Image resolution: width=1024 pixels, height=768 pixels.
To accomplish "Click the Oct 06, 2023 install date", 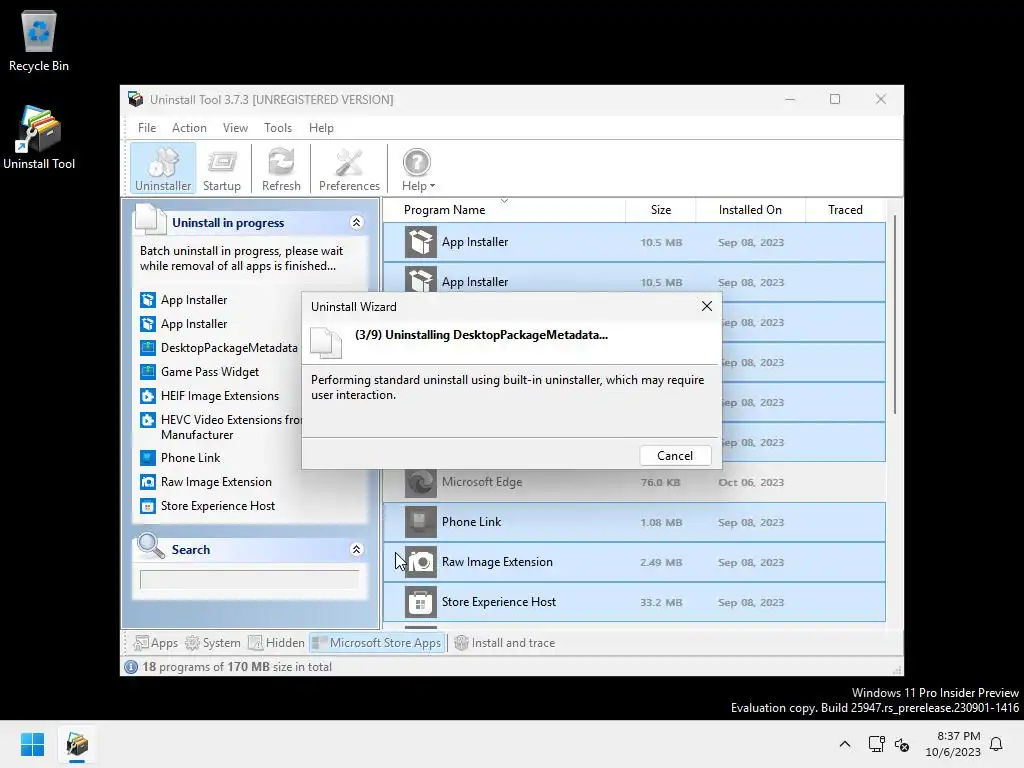I will coord(751,483).
